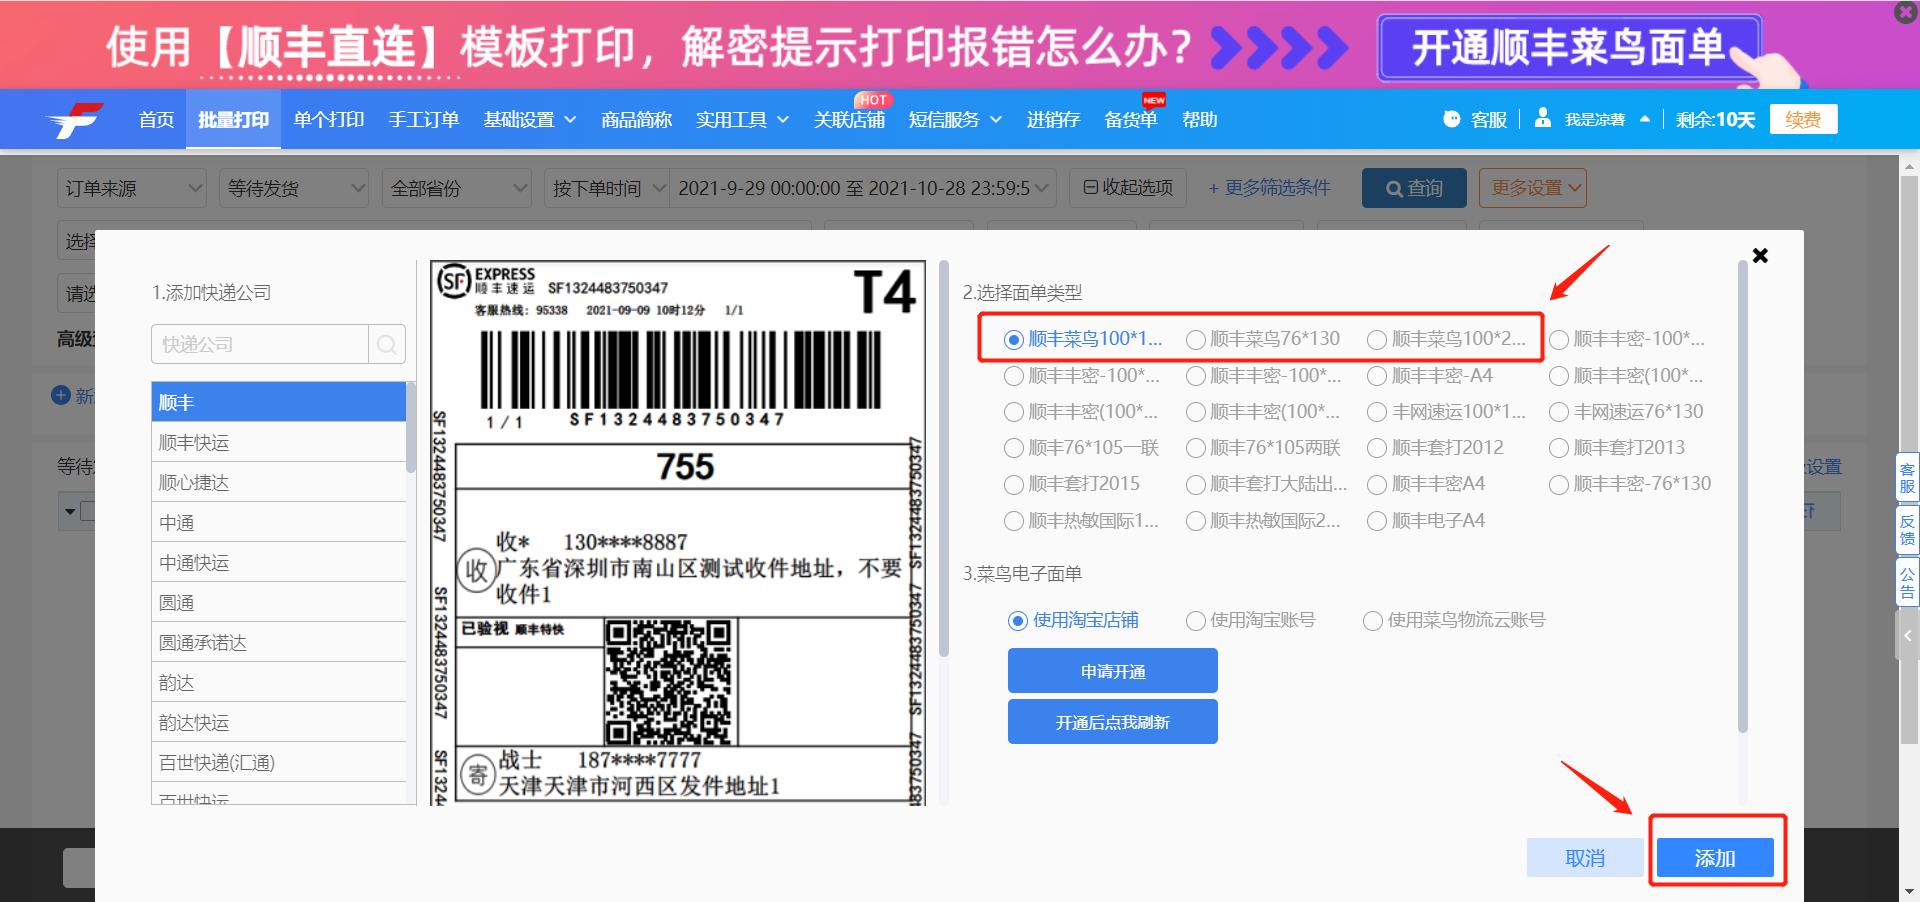Choose 使用淘宝账号 option
The width and height of the screenshot is (1920, 902).
[1251, 621]
